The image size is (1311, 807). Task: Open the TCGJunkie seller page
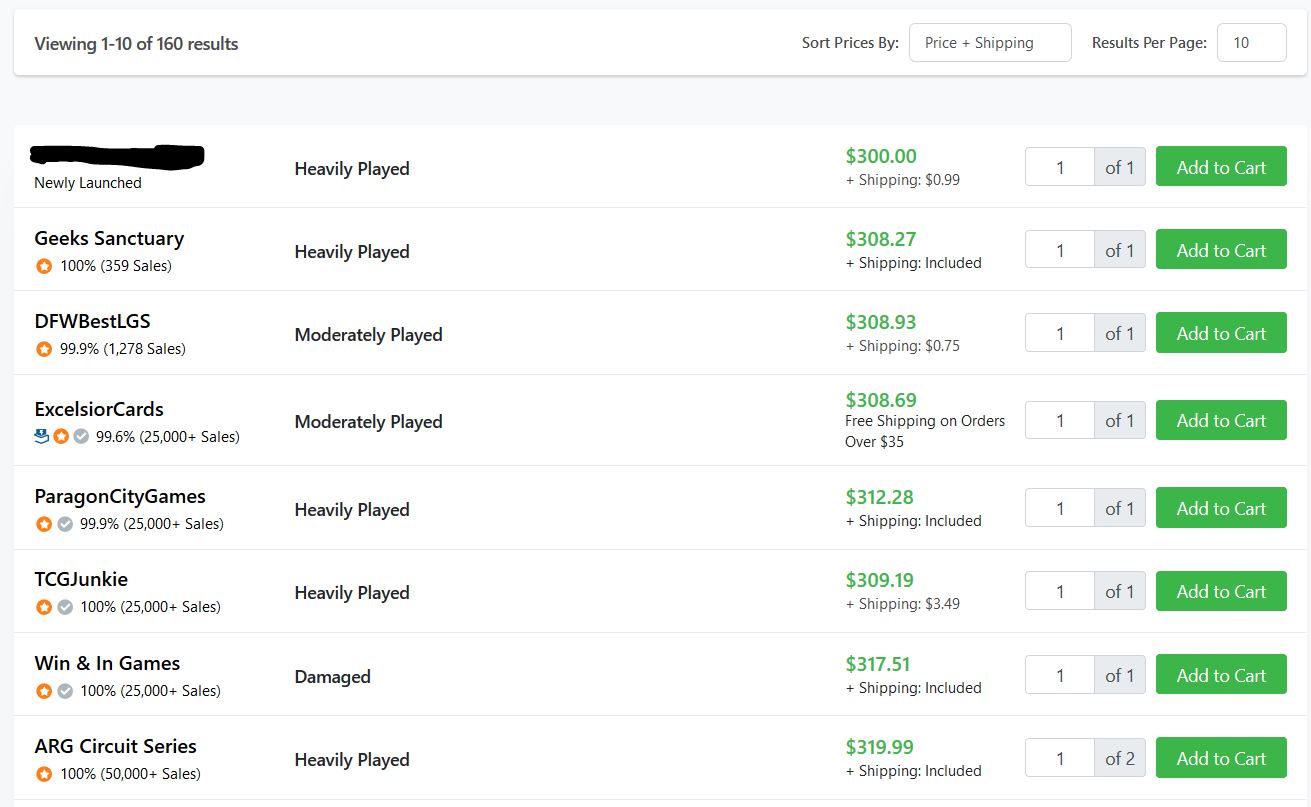(81, 579)
